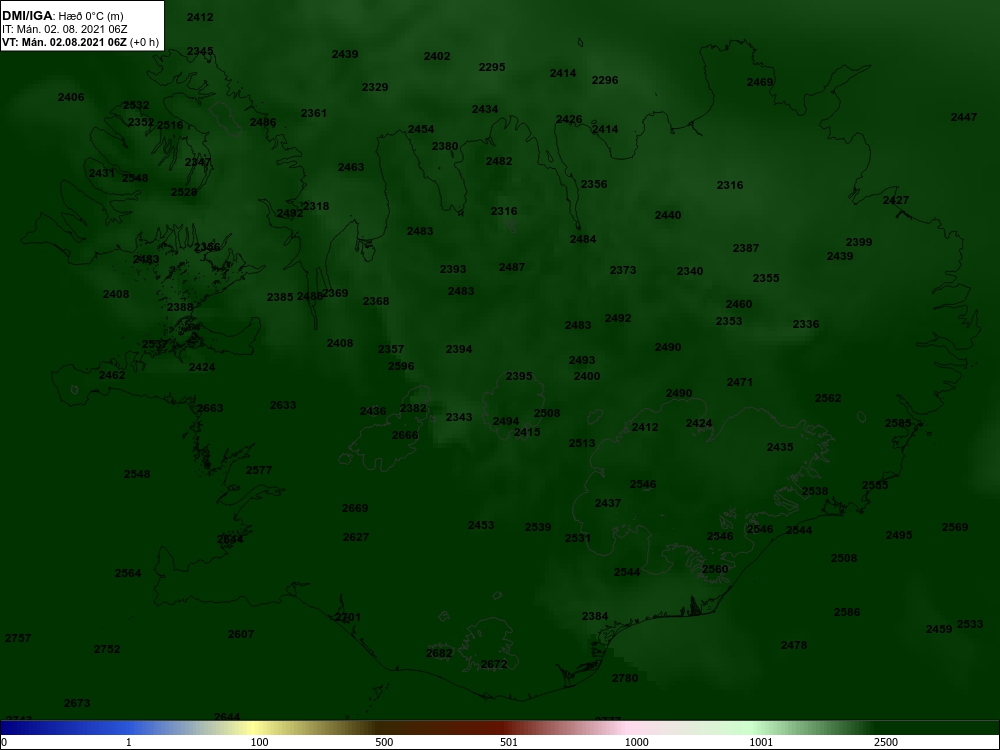Image resolution: width=1000 pixels, height=750 pixels.
Task: Click the 2395 value on the map
Action: 518,376
